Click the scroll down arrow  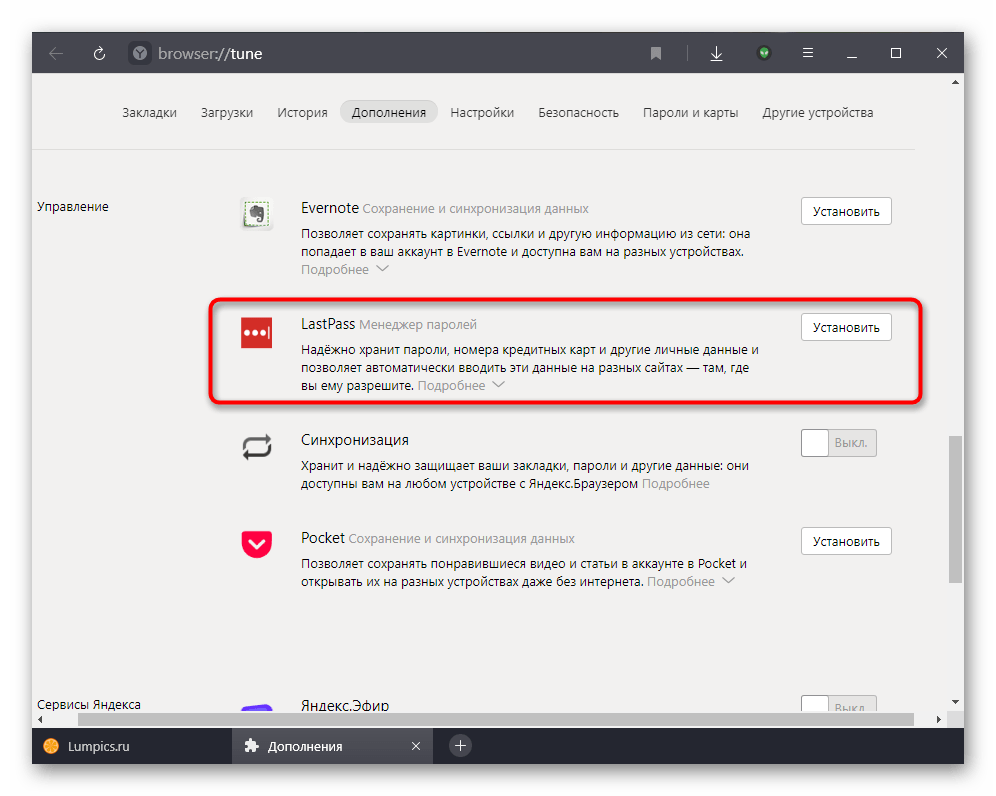[955, 702]
